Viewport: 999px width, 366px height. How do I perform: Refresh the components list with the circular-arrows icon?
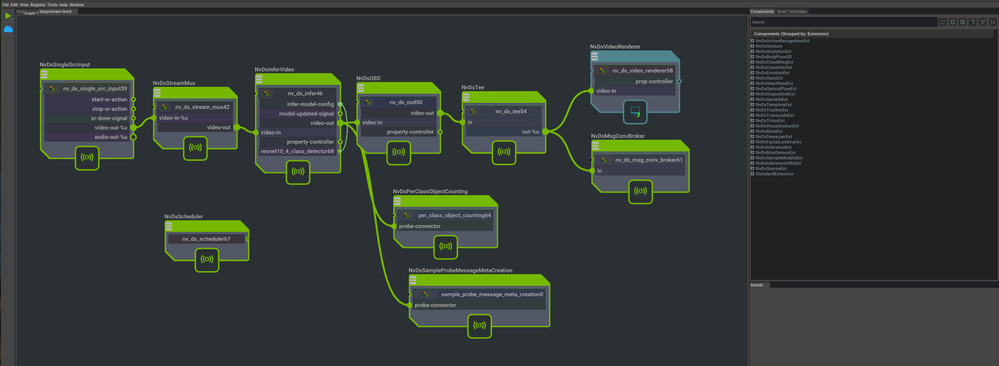(942, 22)
